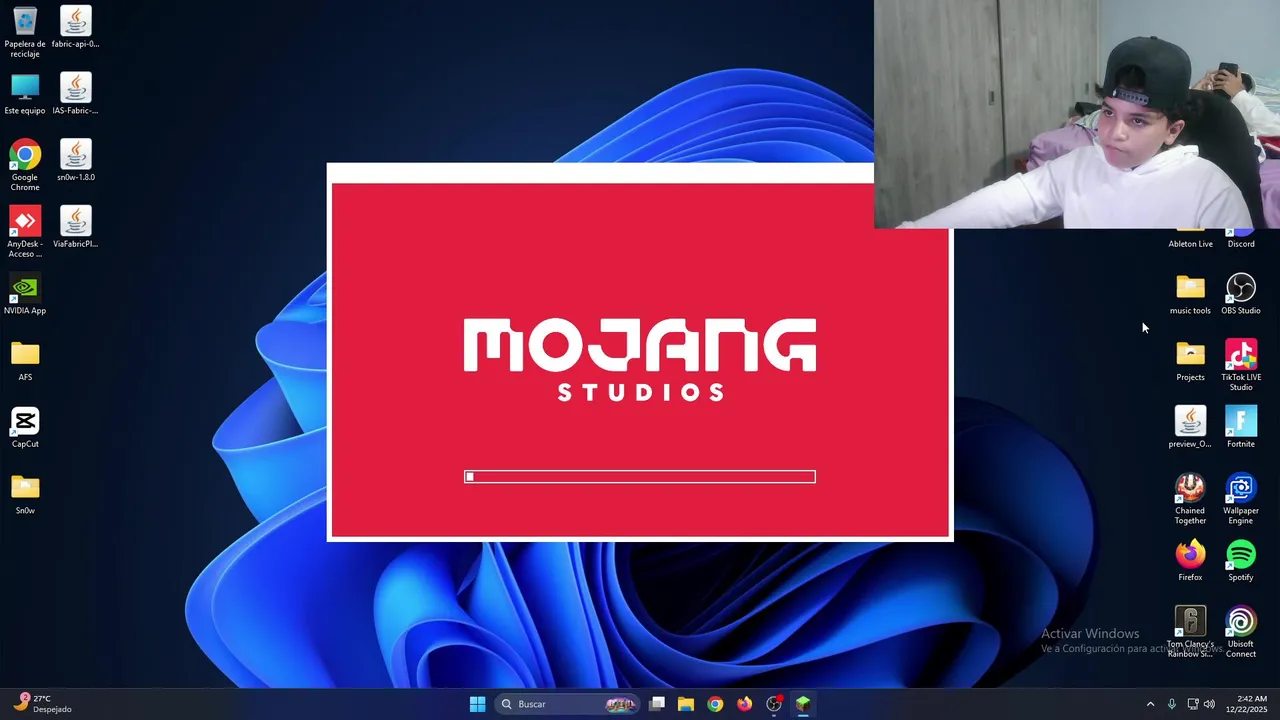Select the TikTok LIVE Studio shortcut

1241,365
